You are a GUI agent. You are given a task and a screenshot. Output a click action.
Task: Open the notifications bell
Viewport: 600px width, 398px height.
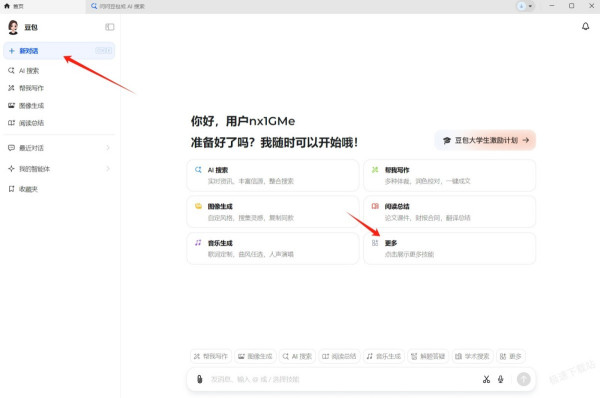tap(585, 26)
